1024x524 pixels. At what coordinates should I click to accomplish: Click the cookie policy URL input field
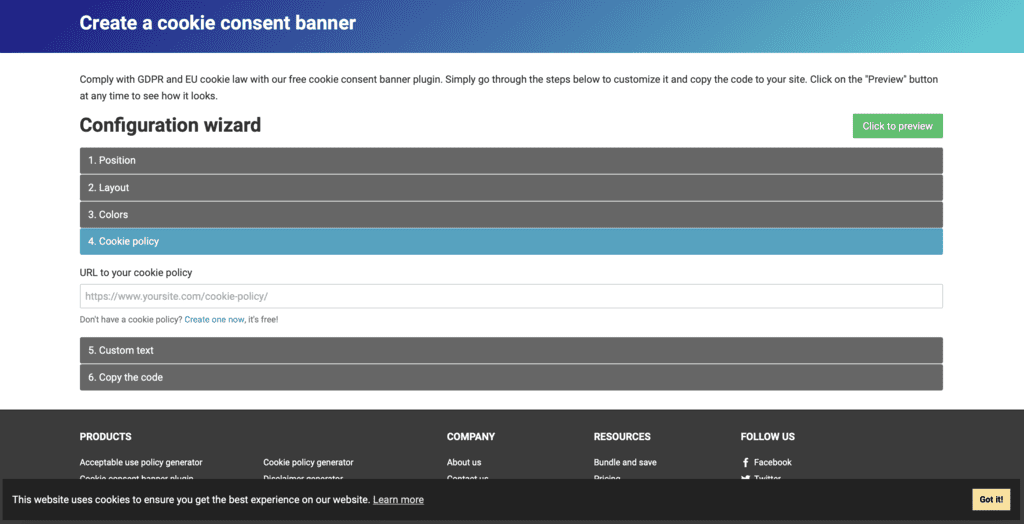click(510, 297)
